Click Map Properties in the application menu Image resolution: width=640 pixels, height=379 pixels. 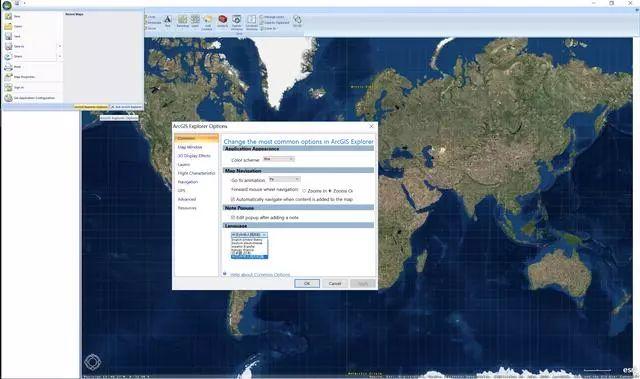[x=32, y=77]
